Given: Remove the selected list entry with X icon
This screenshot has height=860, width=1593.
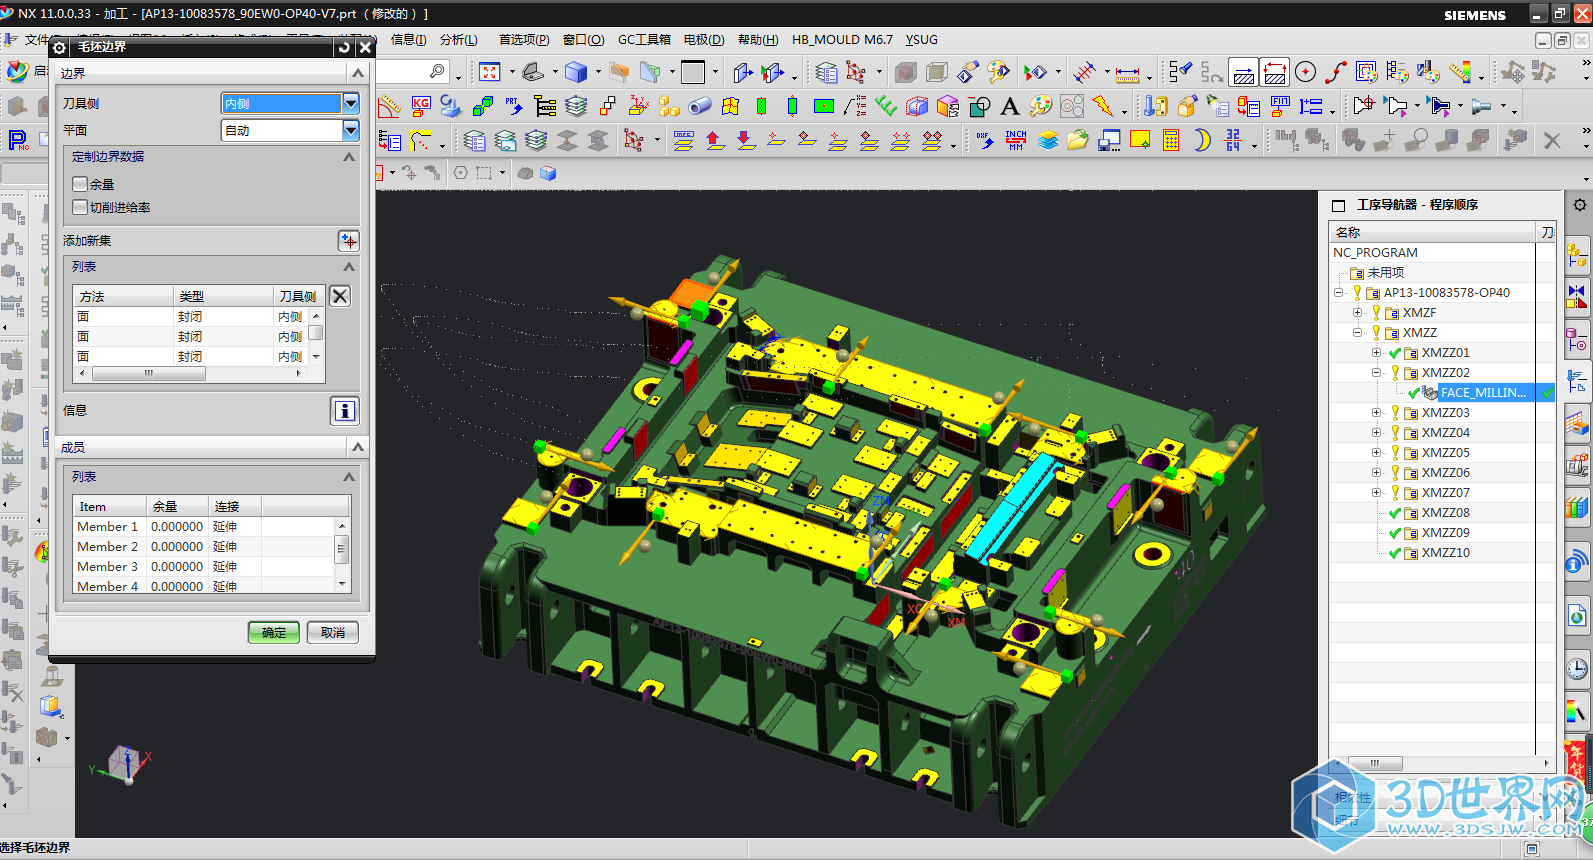Looking at the screenshot, I should pos(340,296).
